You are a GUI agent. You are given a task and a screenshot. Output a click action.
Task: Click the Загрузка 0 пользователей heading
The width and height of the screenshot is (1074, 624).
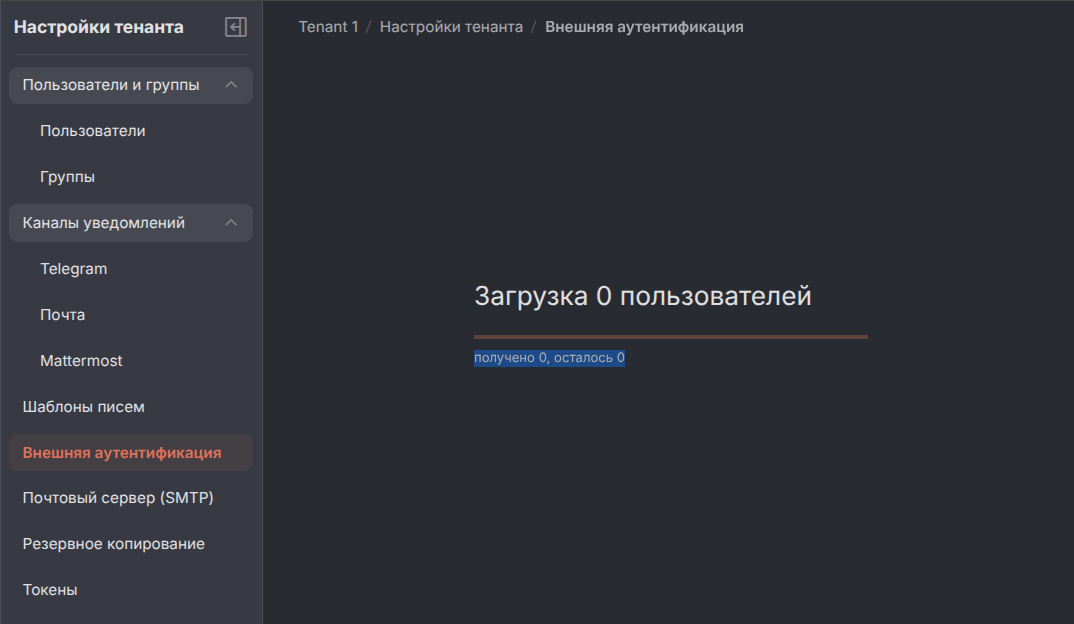click(x=642, y=296)
